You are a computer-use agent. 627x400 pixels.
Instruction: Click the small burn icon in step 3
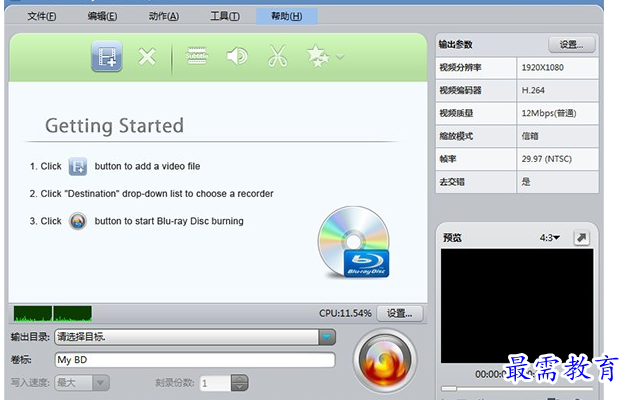click(x=78, y=221)
